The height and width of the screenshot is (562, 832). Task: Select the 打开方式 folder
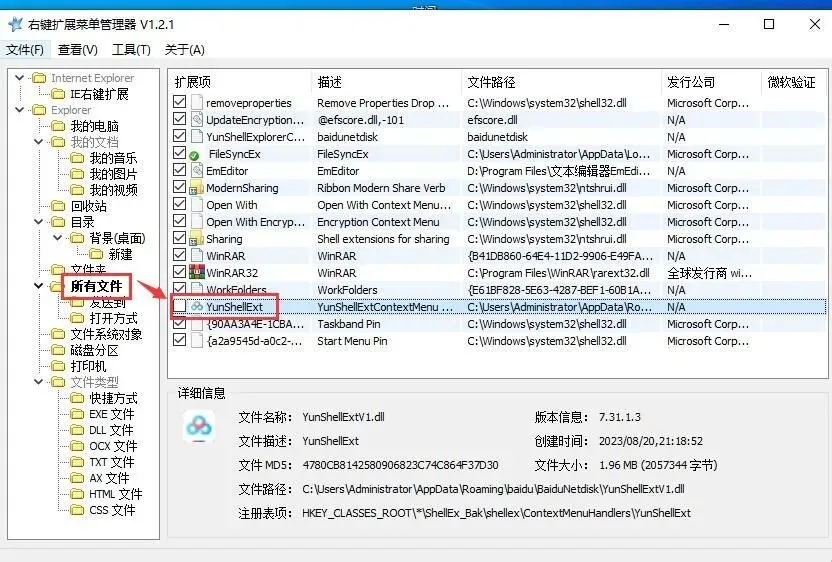[x=113, y=318]
